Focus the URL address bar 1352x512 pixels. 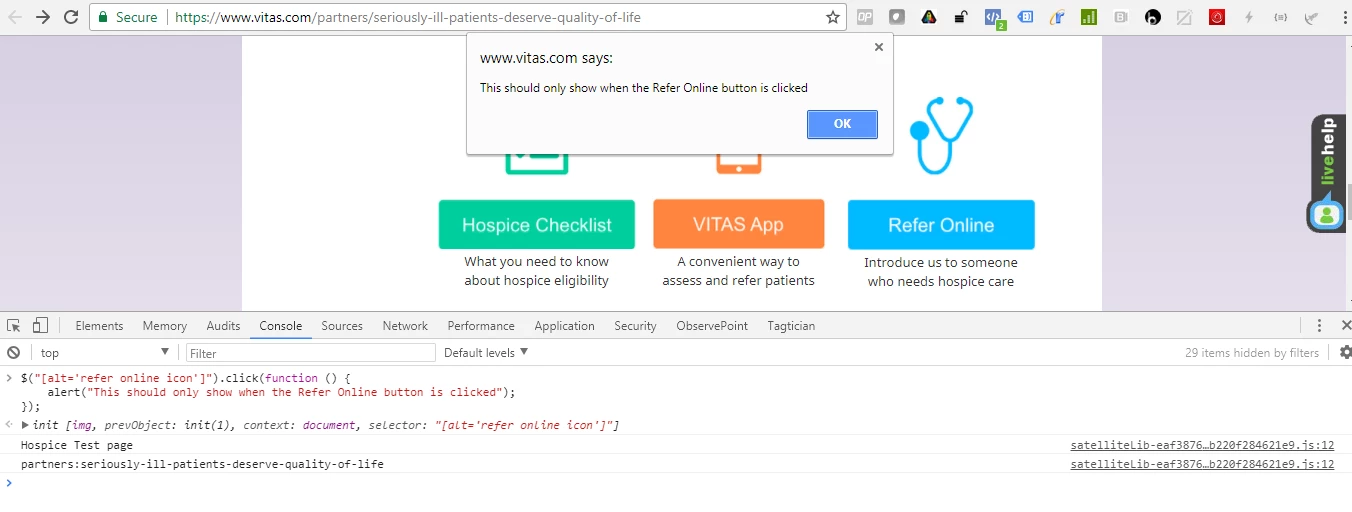(x=496, y=17)
